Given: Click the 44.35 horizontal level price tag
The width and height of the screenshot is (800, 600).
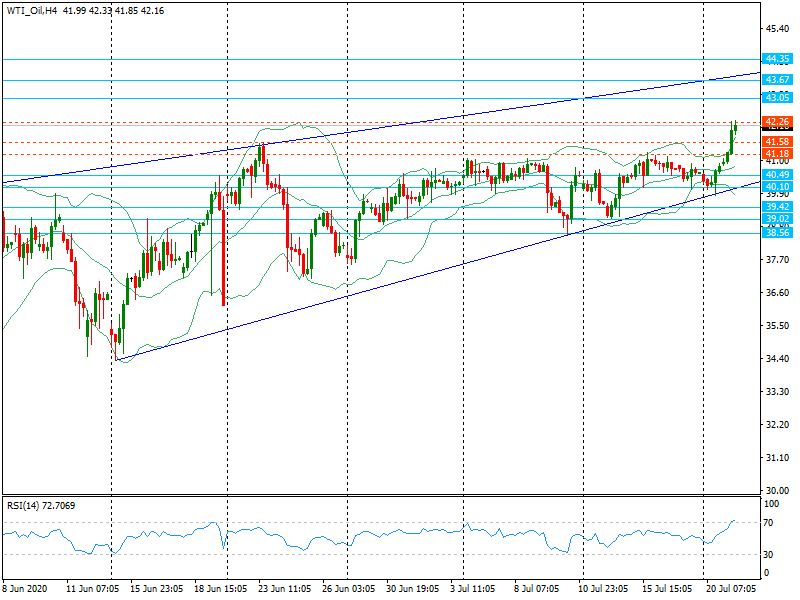Looking at the screenshot, I should point(777,59).
